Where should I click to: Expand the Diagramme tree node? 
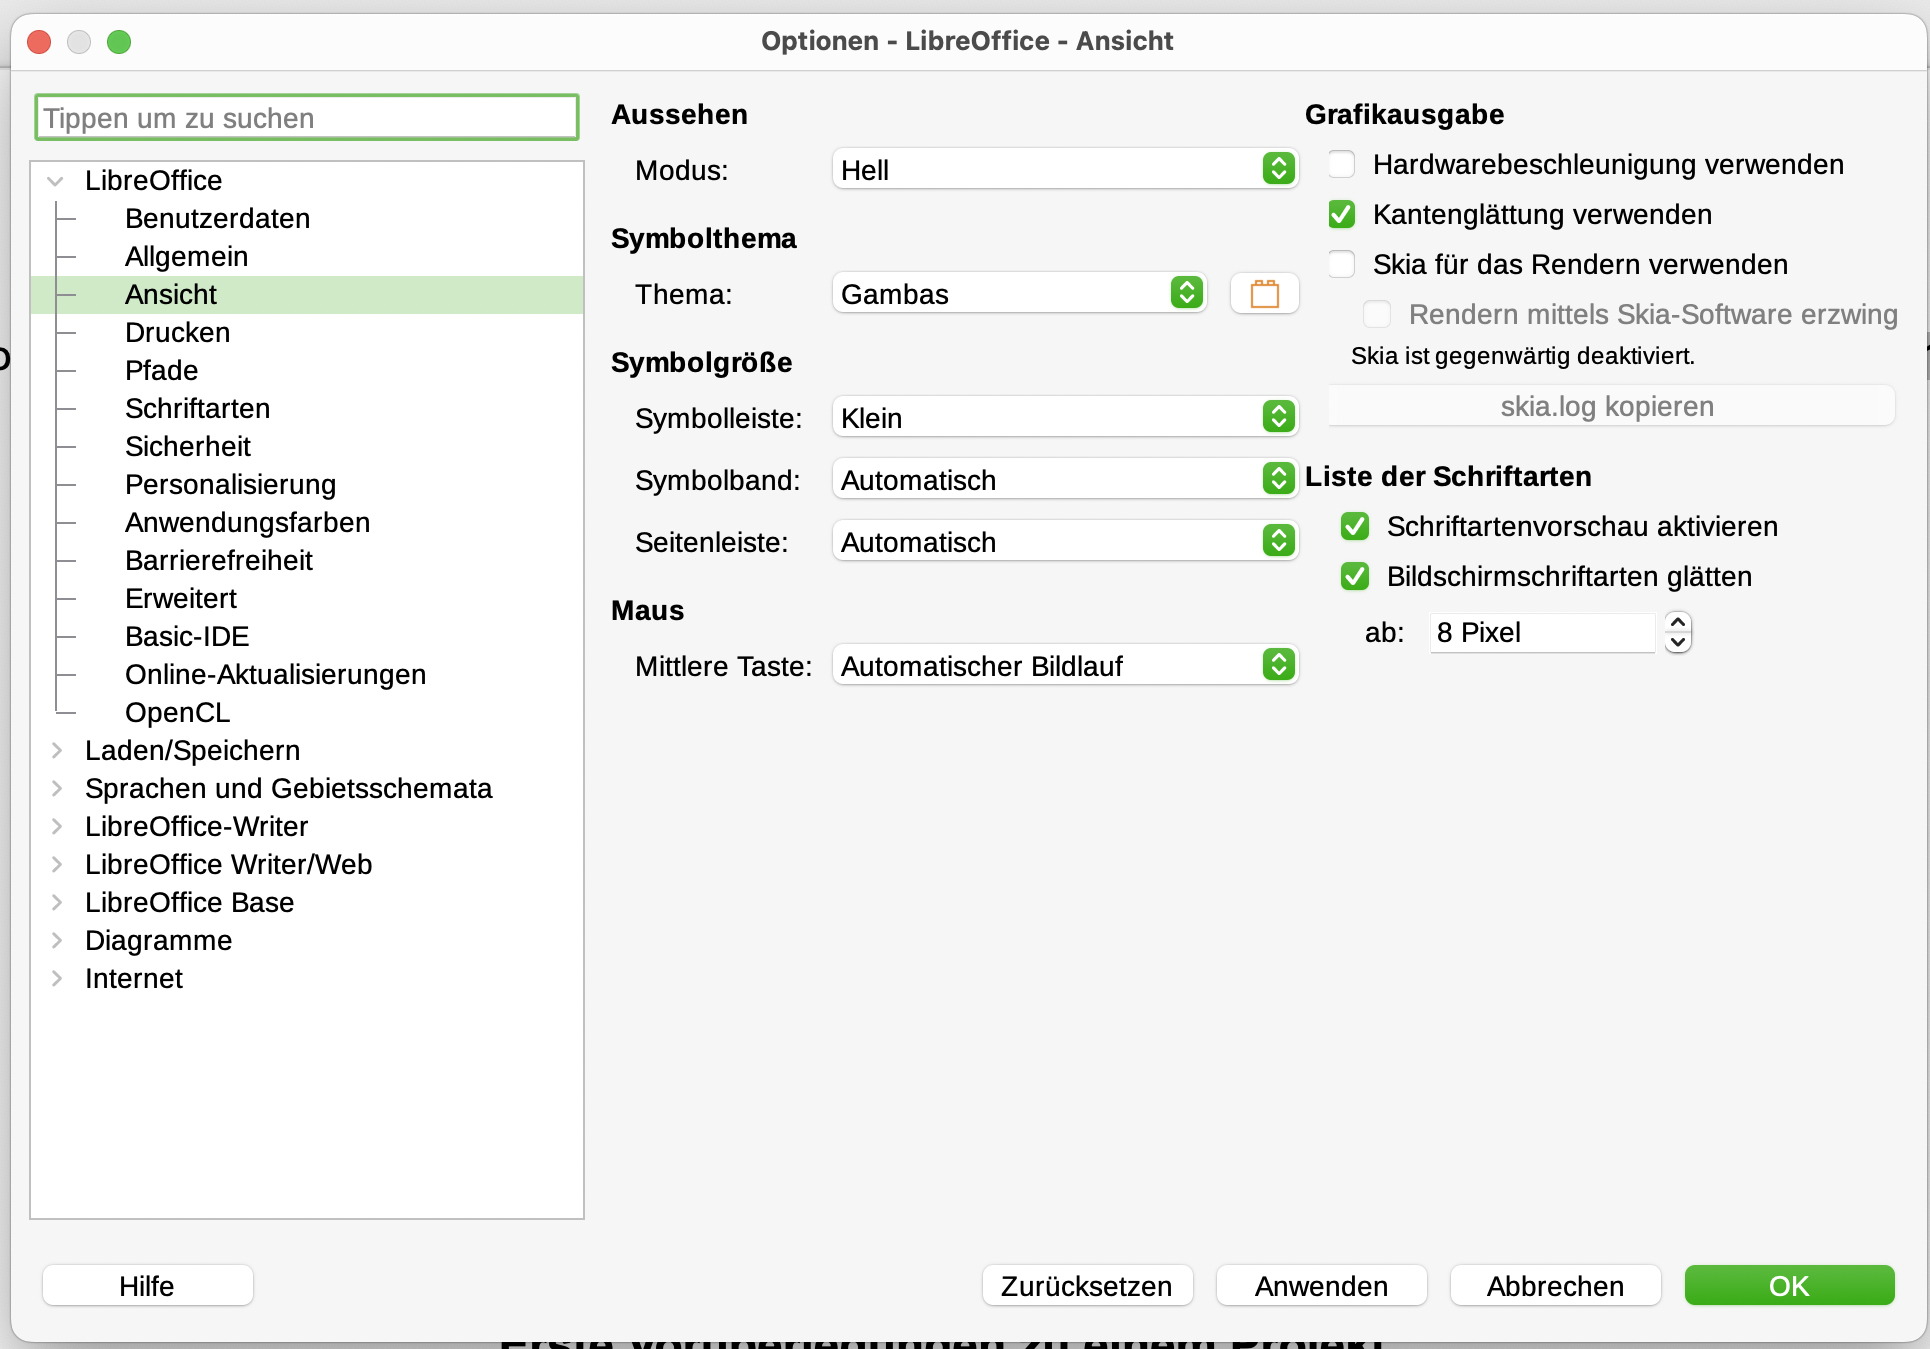(x=57, y=940)
